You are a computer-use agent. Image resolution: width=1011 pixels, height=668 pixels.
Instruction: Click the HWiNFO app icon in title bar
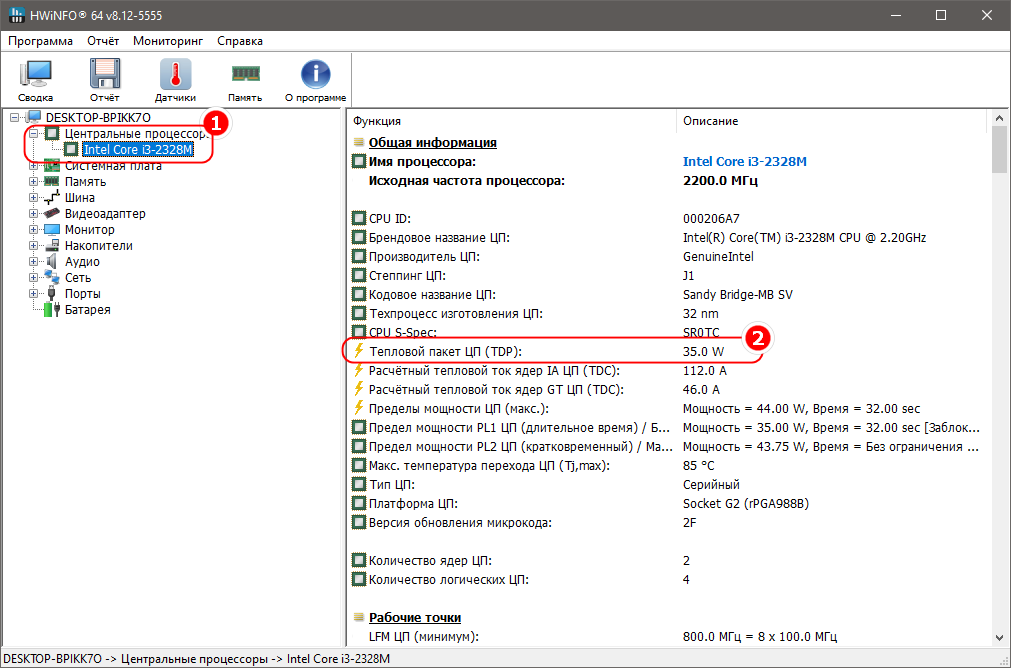[x=17, y=15]
